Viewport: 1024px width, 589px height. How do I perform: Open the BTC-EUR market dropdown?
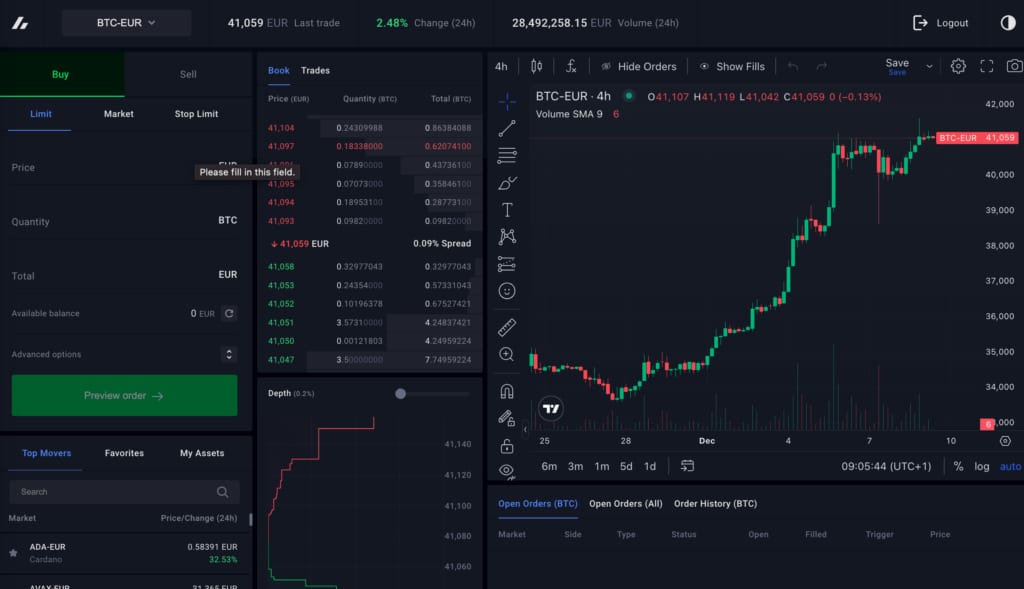point(126,23)
